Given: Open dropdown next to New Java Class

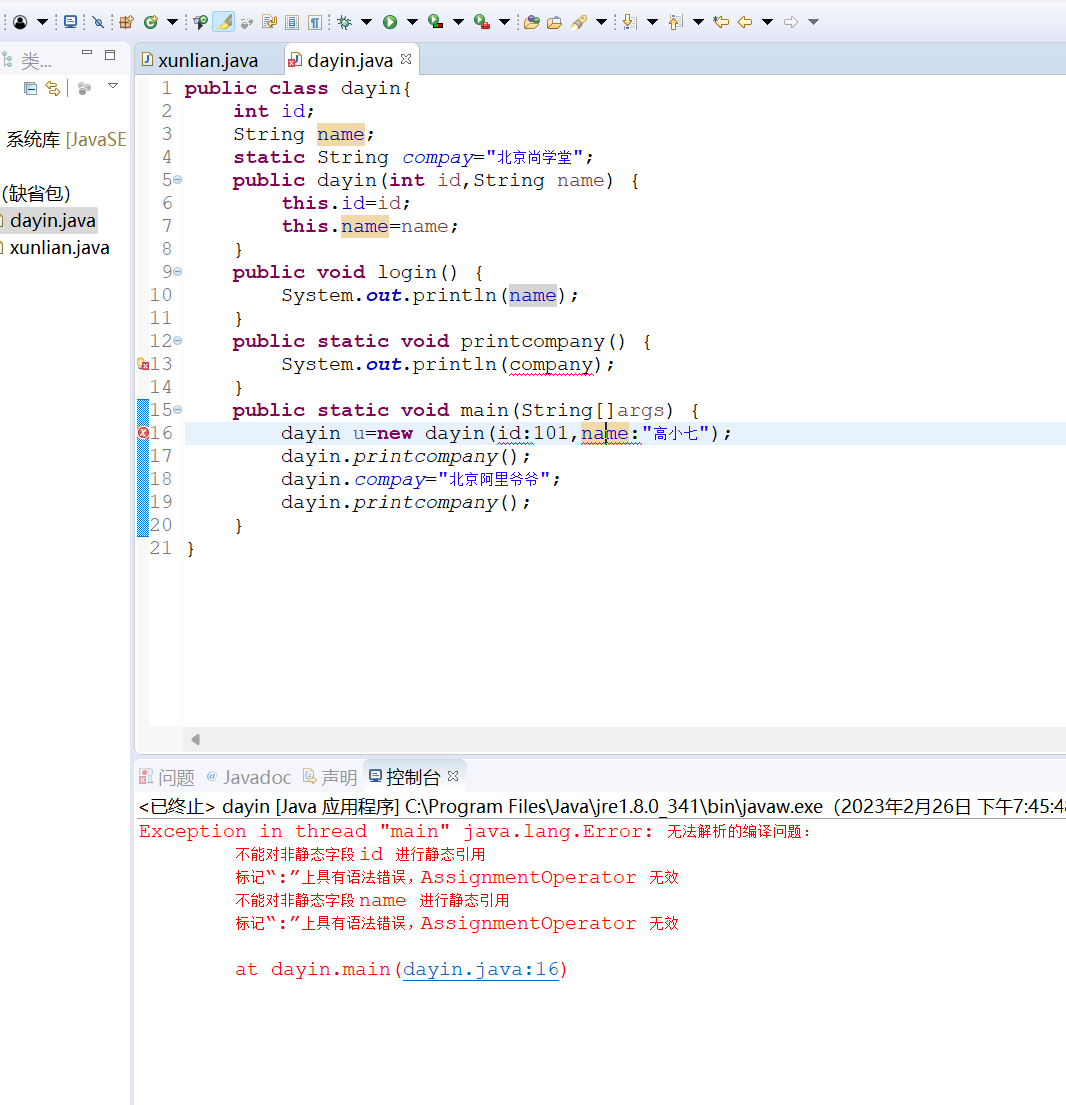Looking at the screenshot, I should 172,22.
